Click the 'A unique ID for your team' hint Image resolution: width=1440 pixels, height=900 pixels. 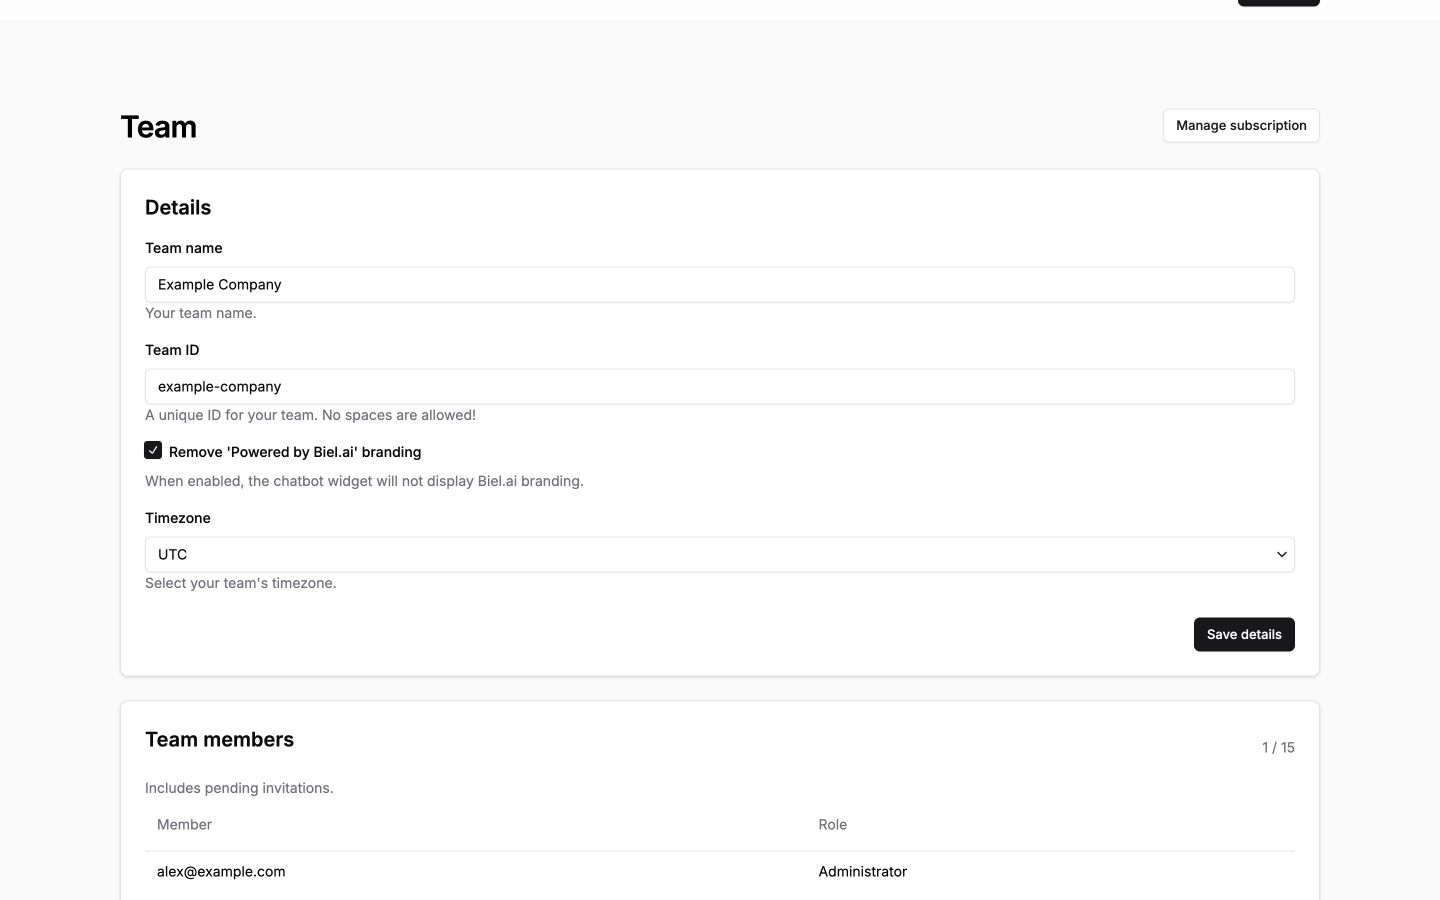(x=310, y=415)
